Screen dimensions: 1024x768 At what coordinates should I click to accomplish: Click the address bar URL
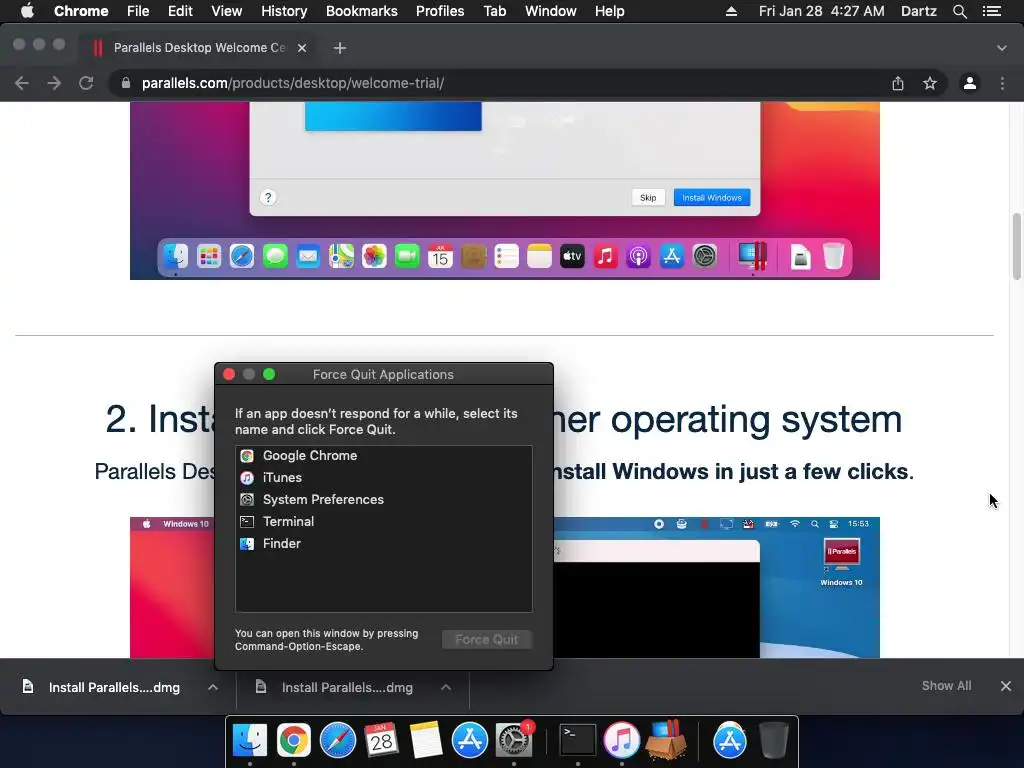point(293,83)
